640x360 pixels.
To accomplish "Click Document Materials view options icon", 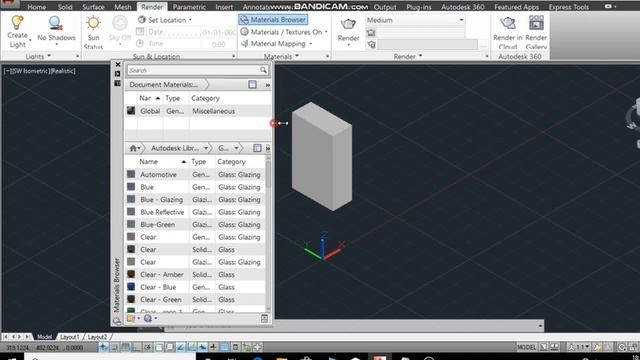I will click(252, 84).
